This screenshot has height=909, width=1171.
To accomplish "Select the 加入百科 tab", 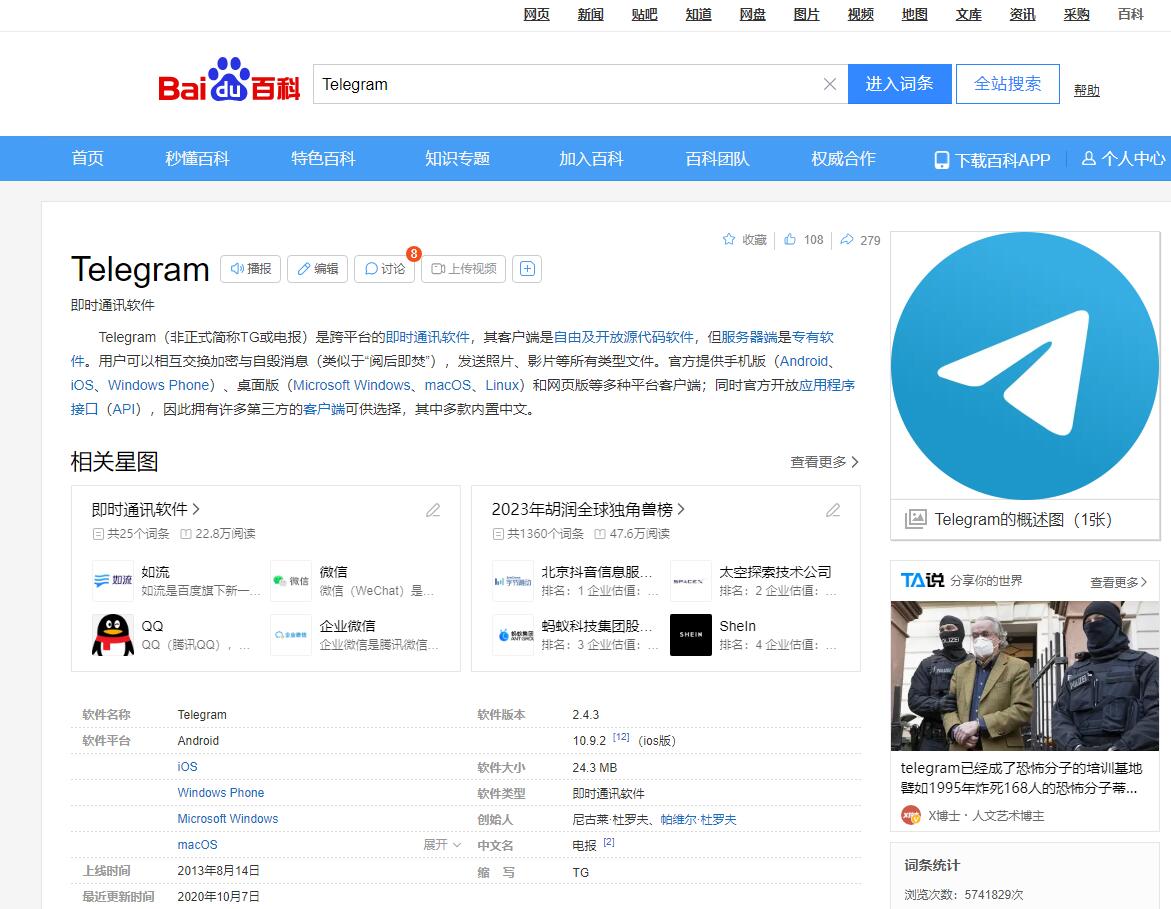I will pos(591,158).
